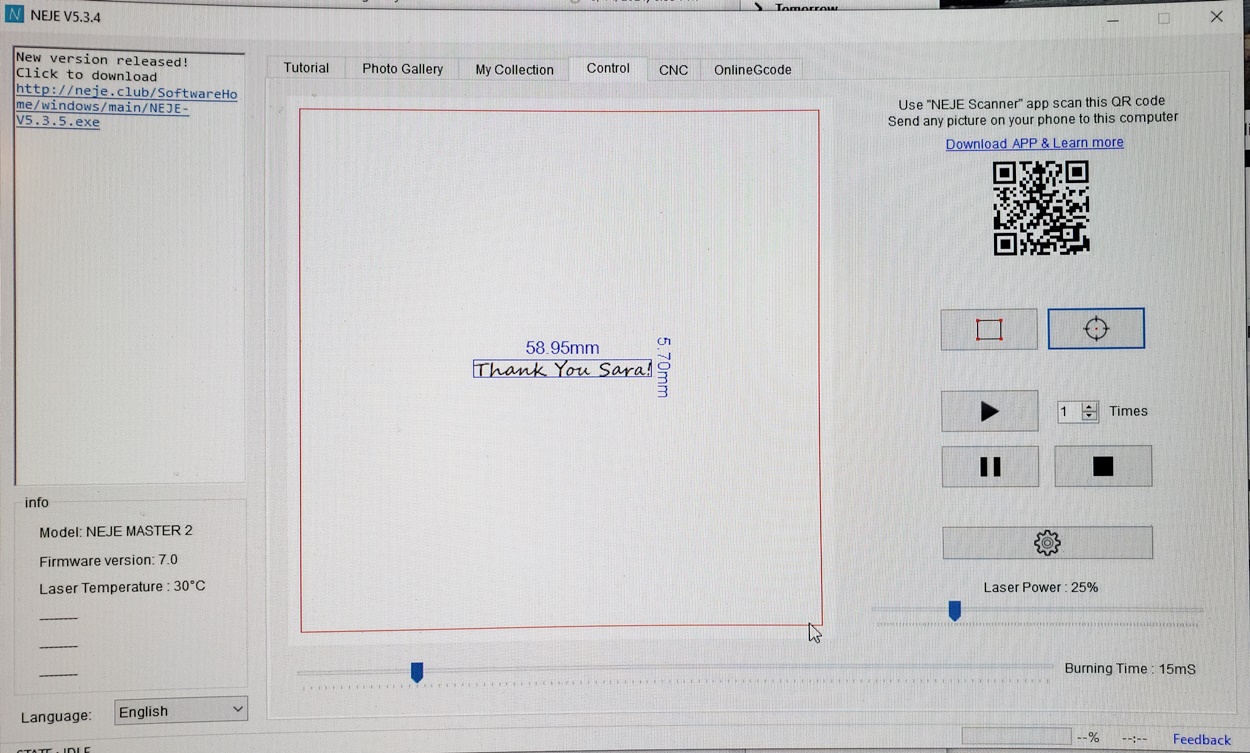Image resolution: width=1250 pixels, height=753 pixels.
Task: Click the preview frame rectangle icon
Action: [x=989, y=330]
